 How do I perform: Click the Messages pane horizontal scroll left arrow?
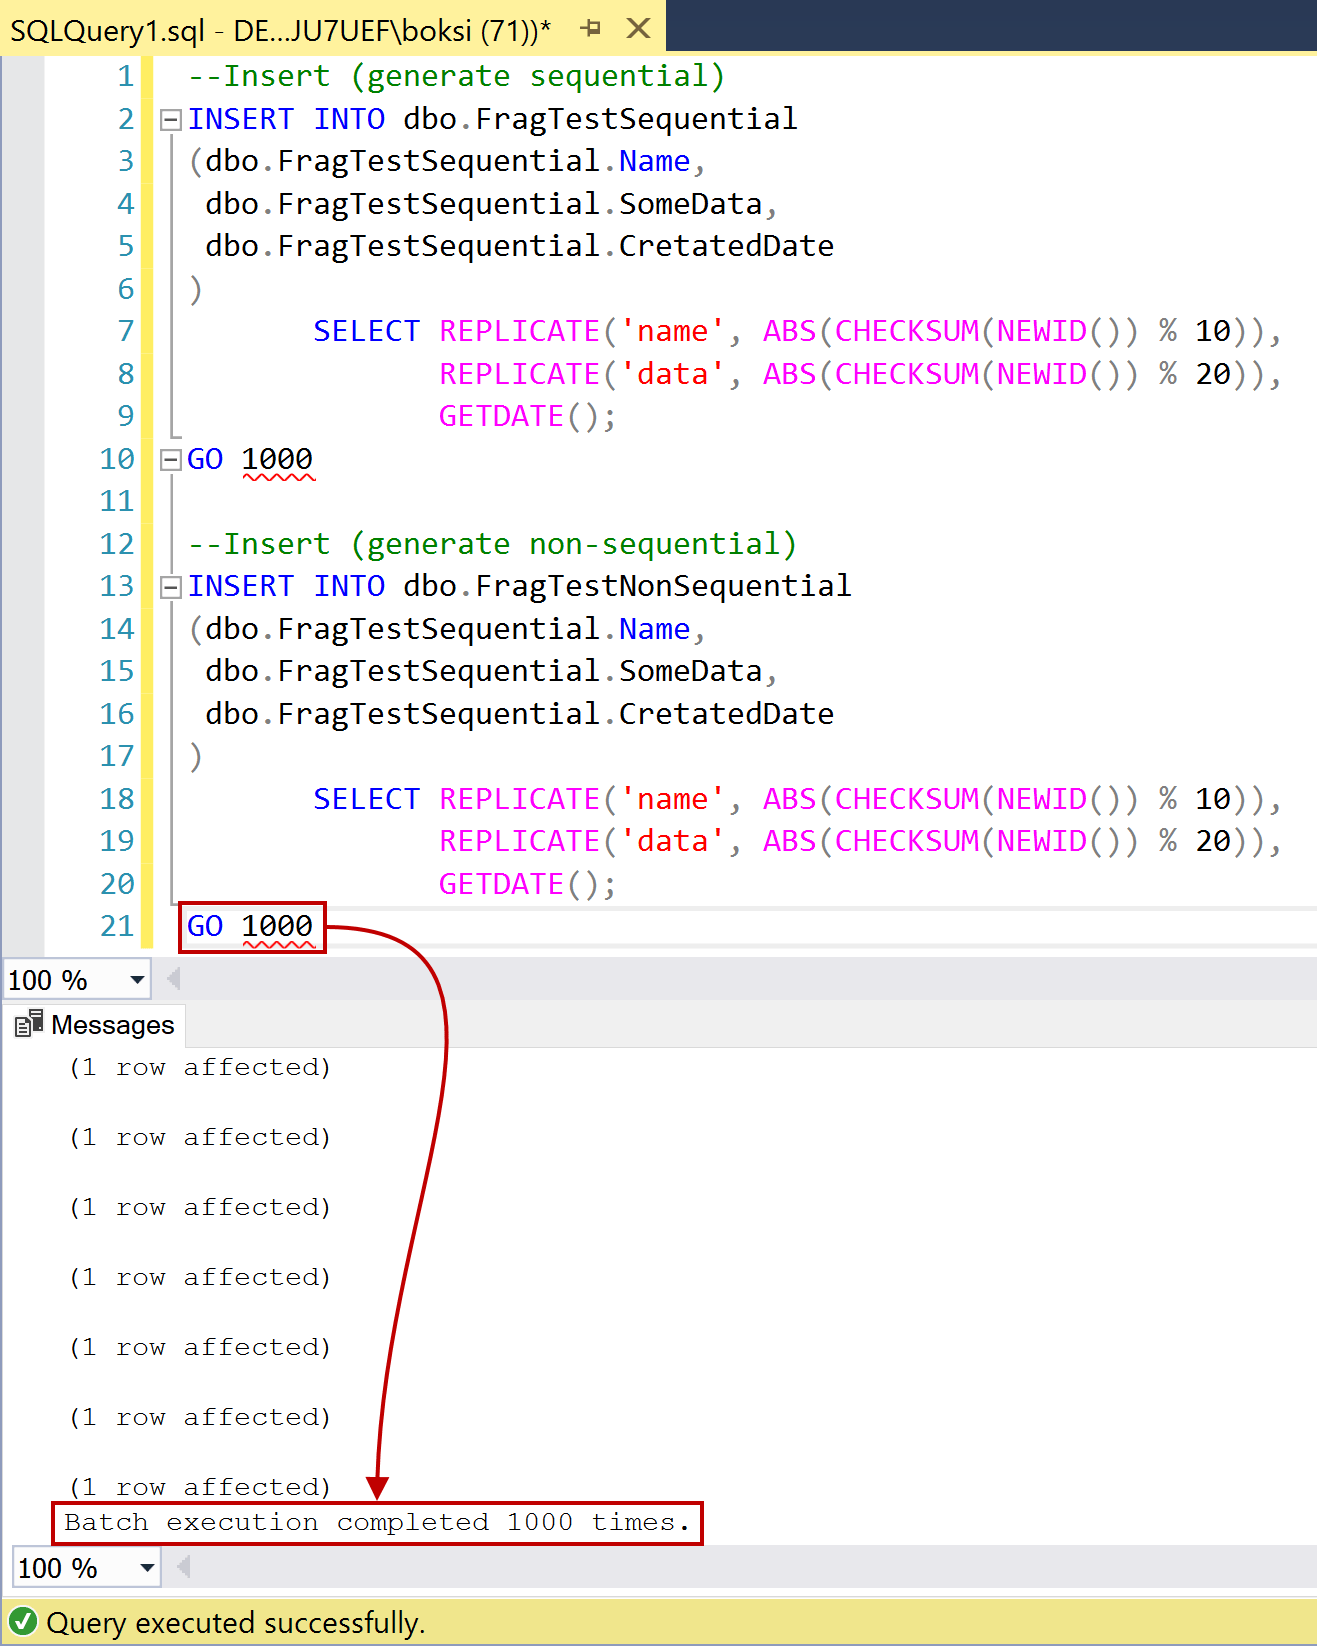(x=184, y=1566)
